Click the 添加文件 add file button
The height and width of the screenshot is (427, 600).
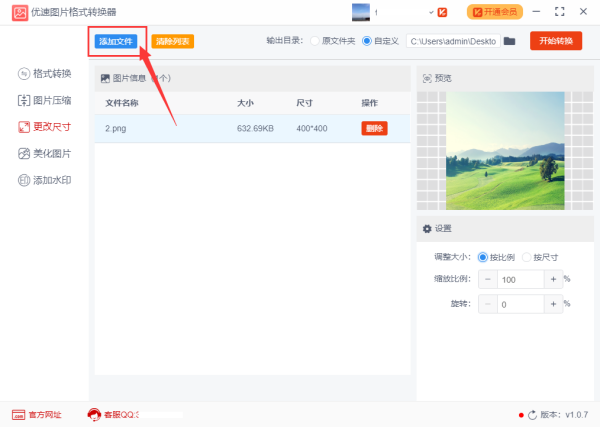[x=116, y=41]
